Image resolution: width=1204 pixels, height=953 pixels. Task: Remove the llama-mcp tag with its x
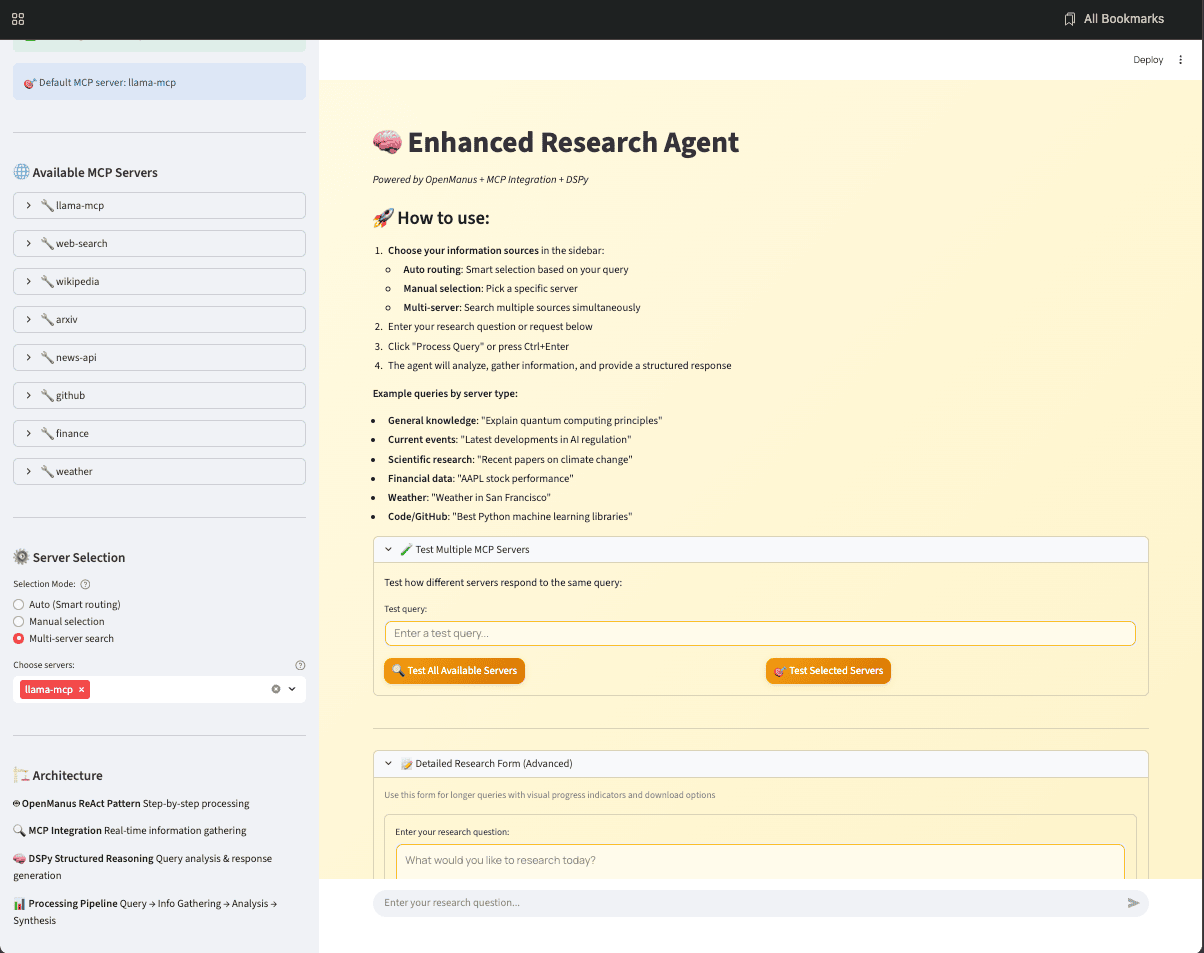(x=82, y=689)
